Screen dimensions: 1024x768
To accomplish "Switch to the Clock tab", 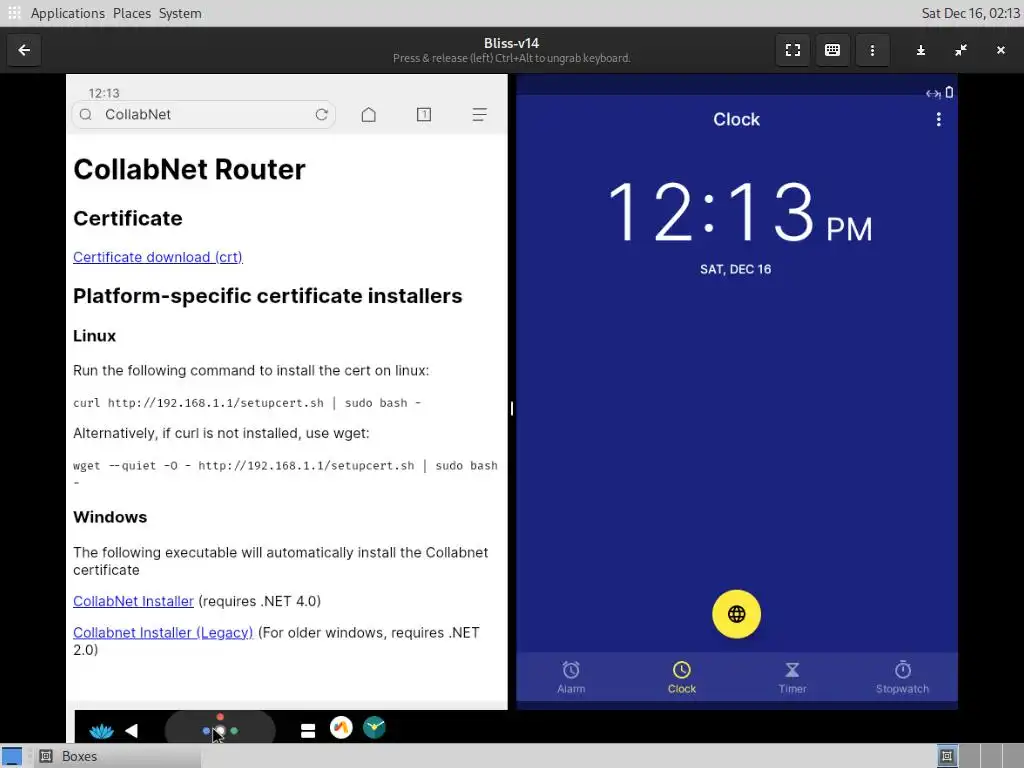I will [681, 677].
